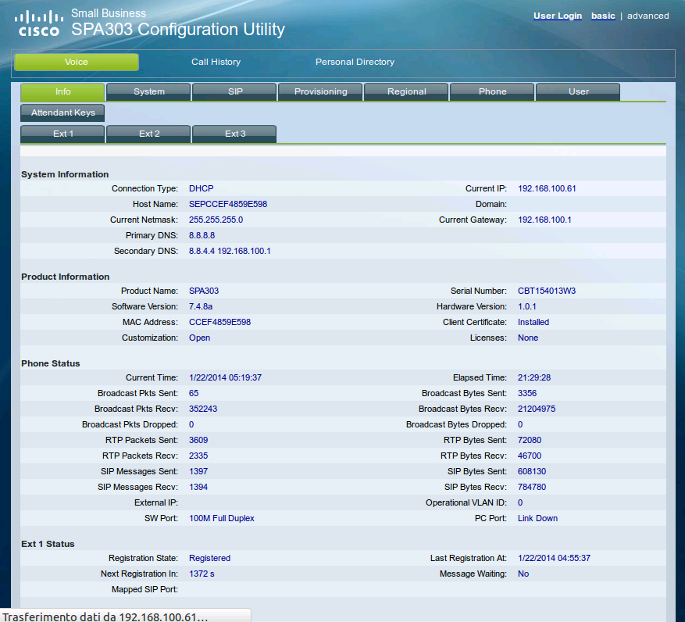
Task: Click serial number CBT154013W3
Action: tap(547, 291)
